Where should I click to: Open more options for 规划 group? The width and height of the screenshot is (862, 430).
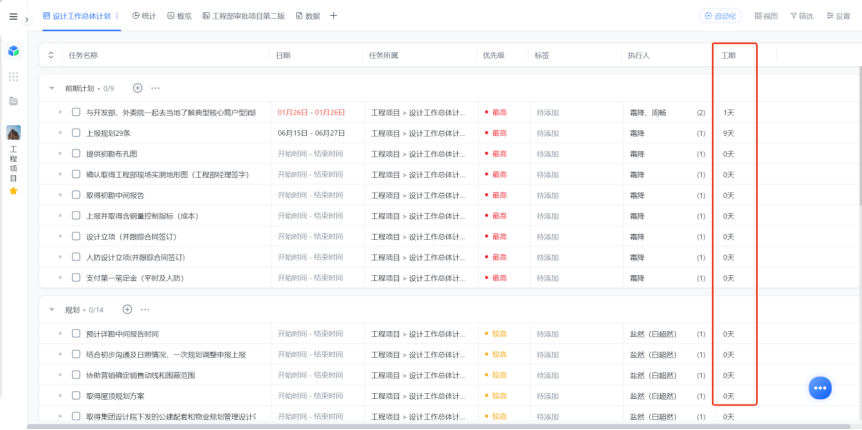[x=145, y=310]
